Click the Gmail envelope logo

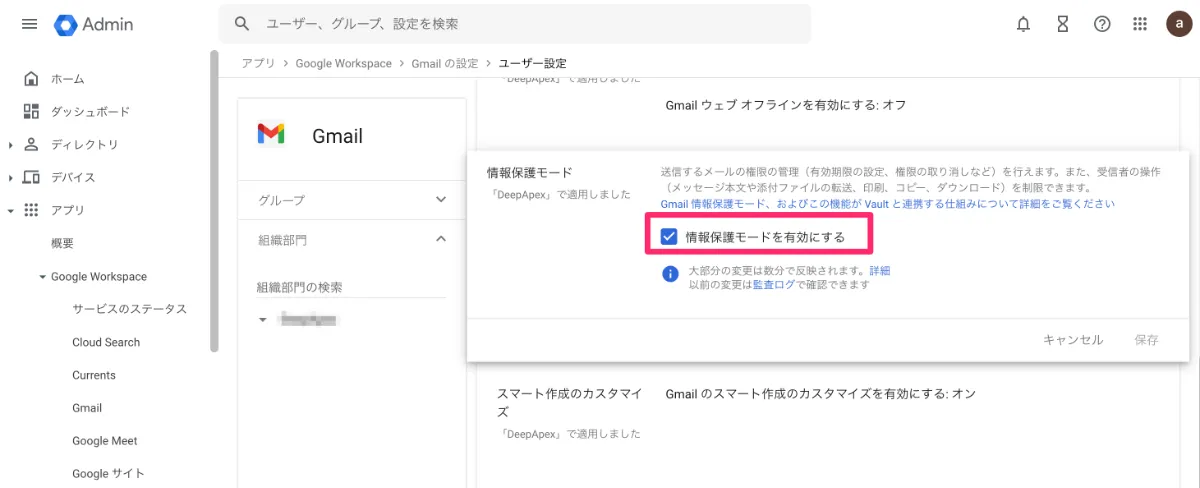(x=271, y=135)
